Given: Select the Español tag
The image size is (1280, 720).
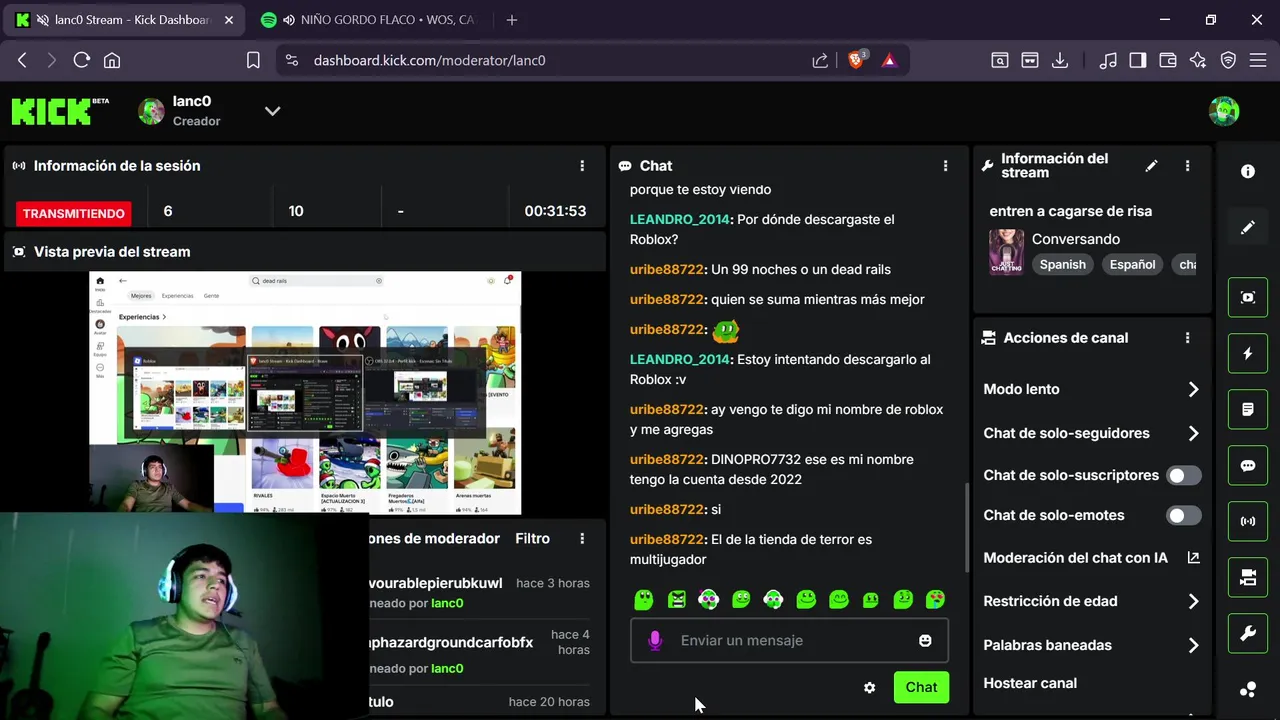Looking at the screenshot, I should (x=1132, y=265).
